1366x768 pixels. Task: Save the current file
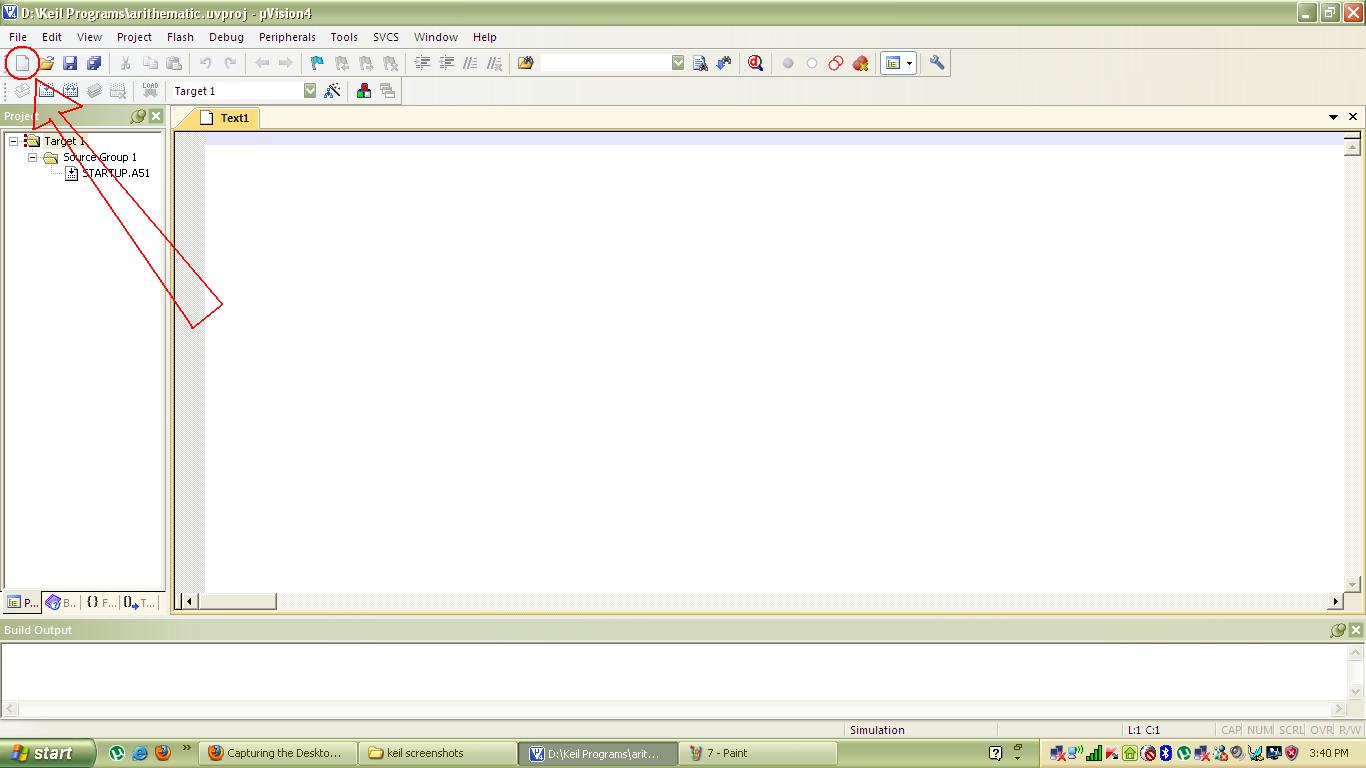(x=70, y=63)
